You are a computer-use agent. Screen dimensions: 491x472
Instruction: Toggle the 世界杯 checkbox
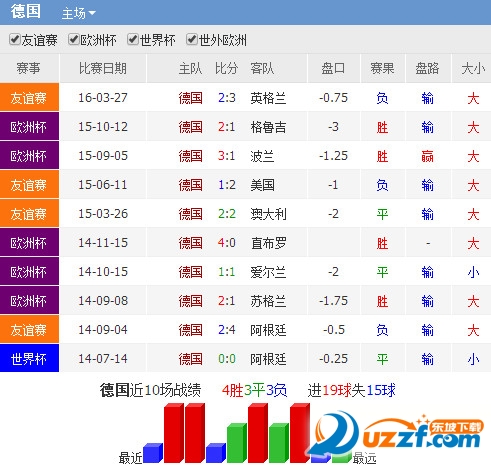133,39
